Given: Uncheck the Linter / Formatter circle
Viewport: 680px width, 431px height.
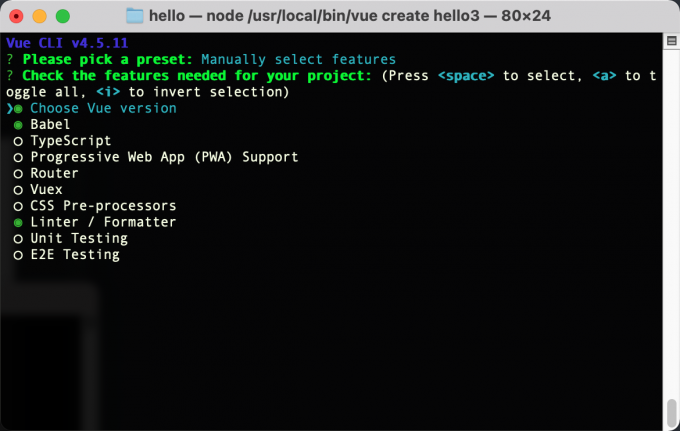Looking at the screenshot, I should tap(18, 223).
